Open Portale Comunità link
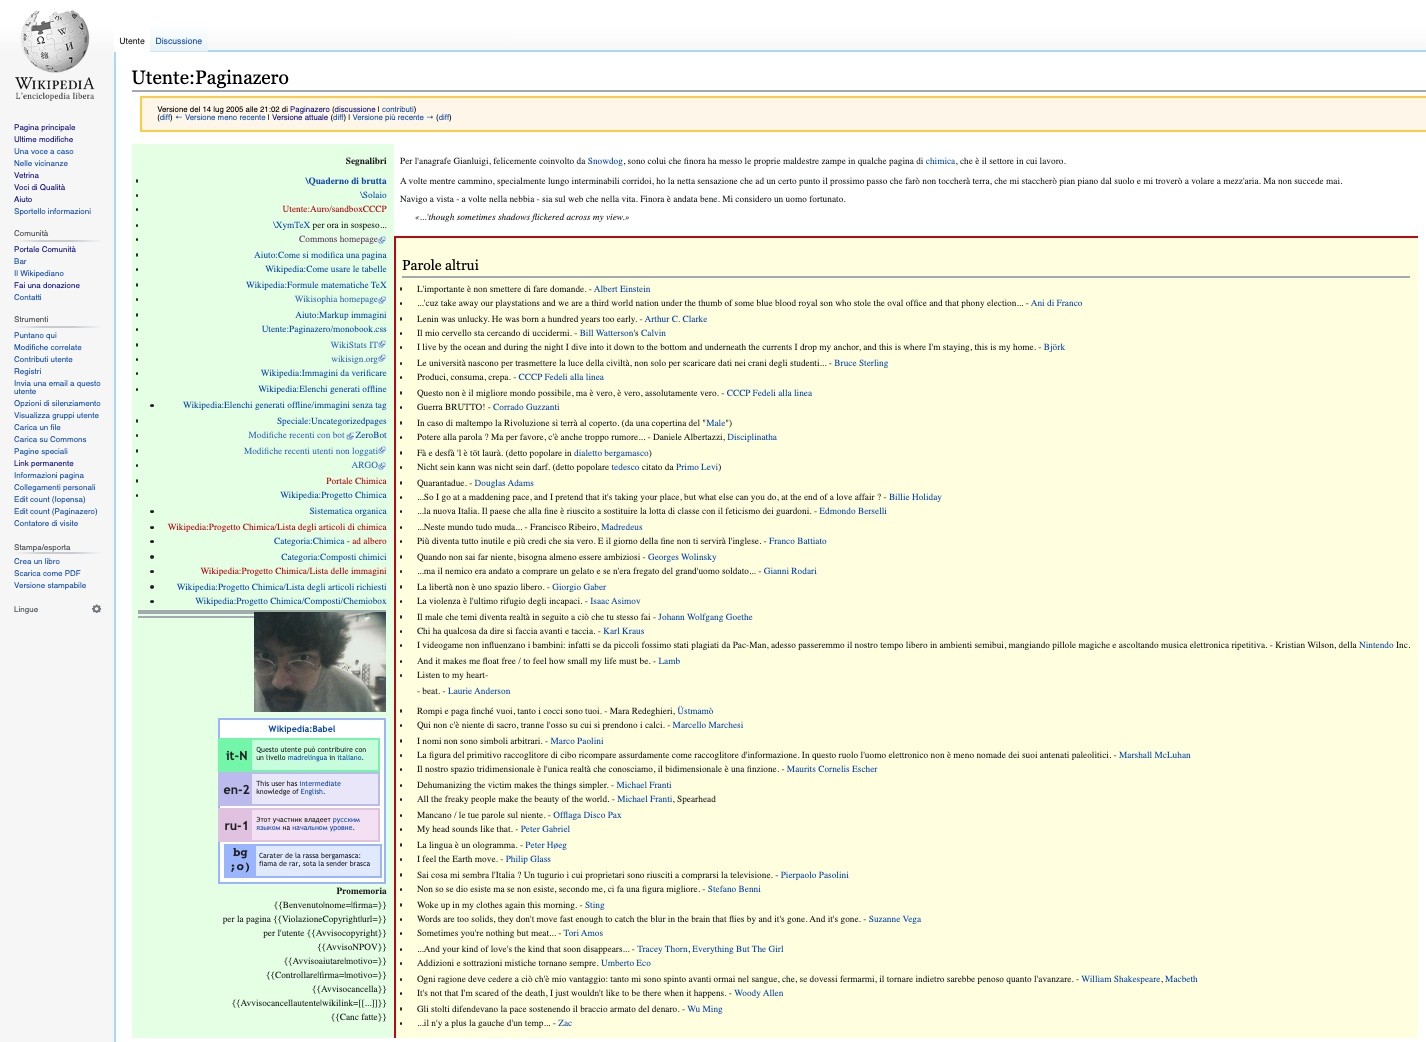 (45, 249)
